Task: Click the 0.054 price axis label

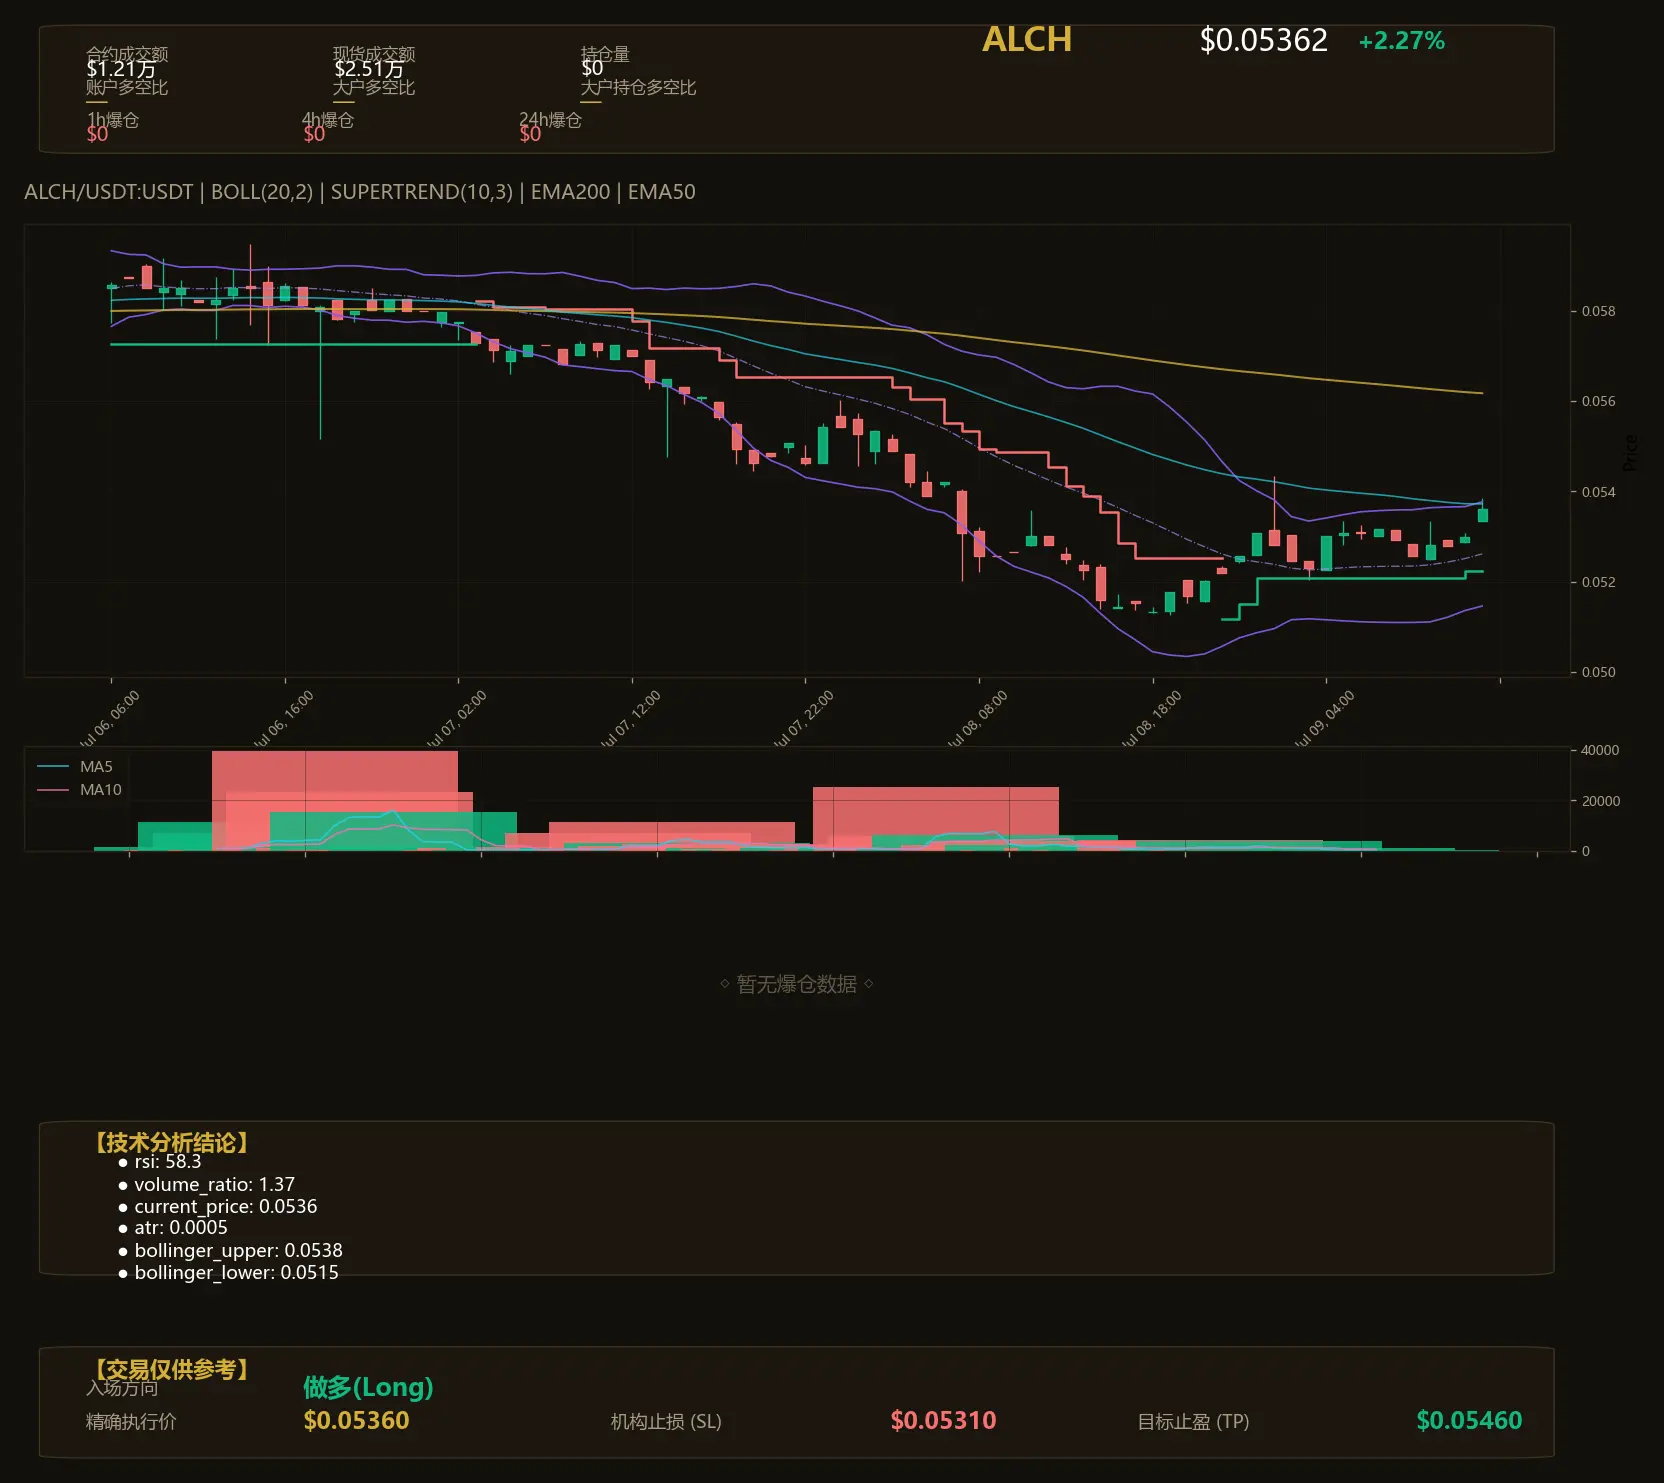Action: 1598,492
